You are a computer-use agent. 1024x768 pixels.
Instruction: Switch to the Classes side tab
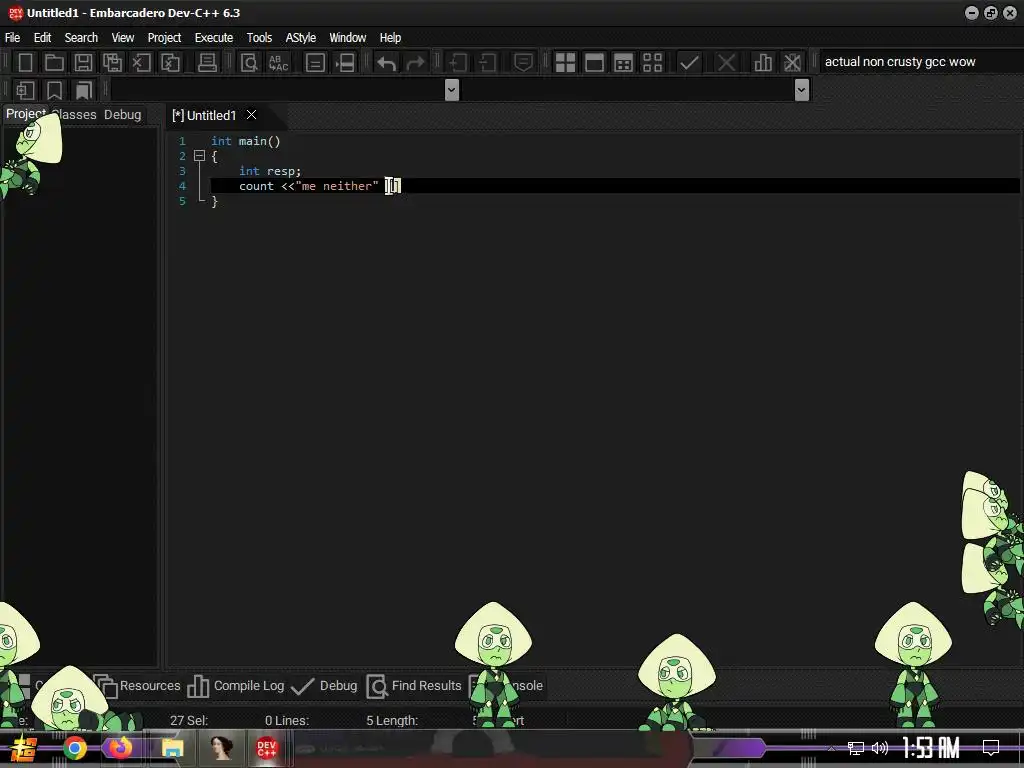point(74,114)
